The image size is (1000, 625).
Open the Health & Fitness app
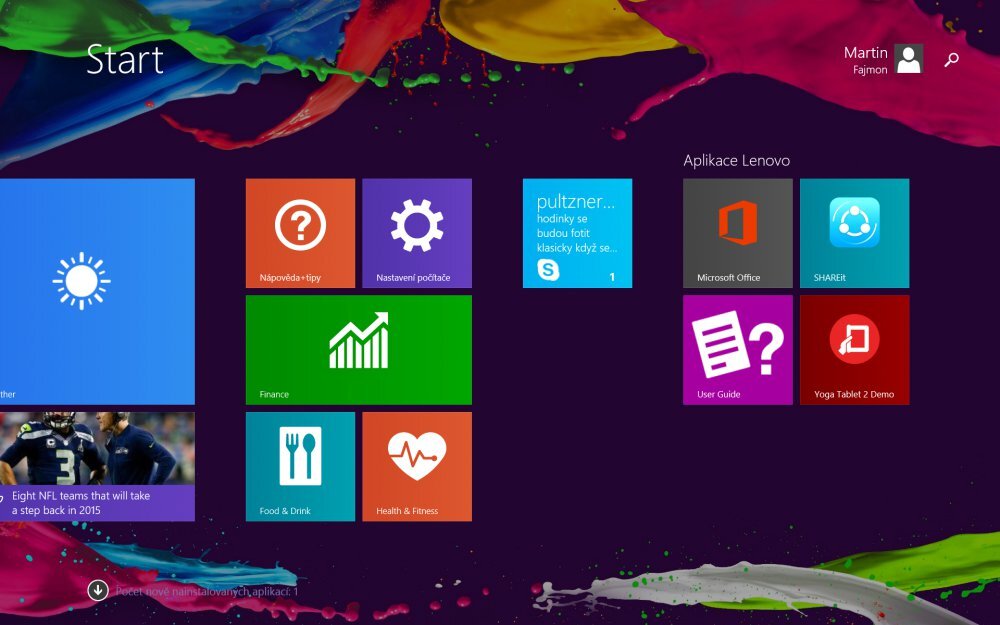coord(417,465)
